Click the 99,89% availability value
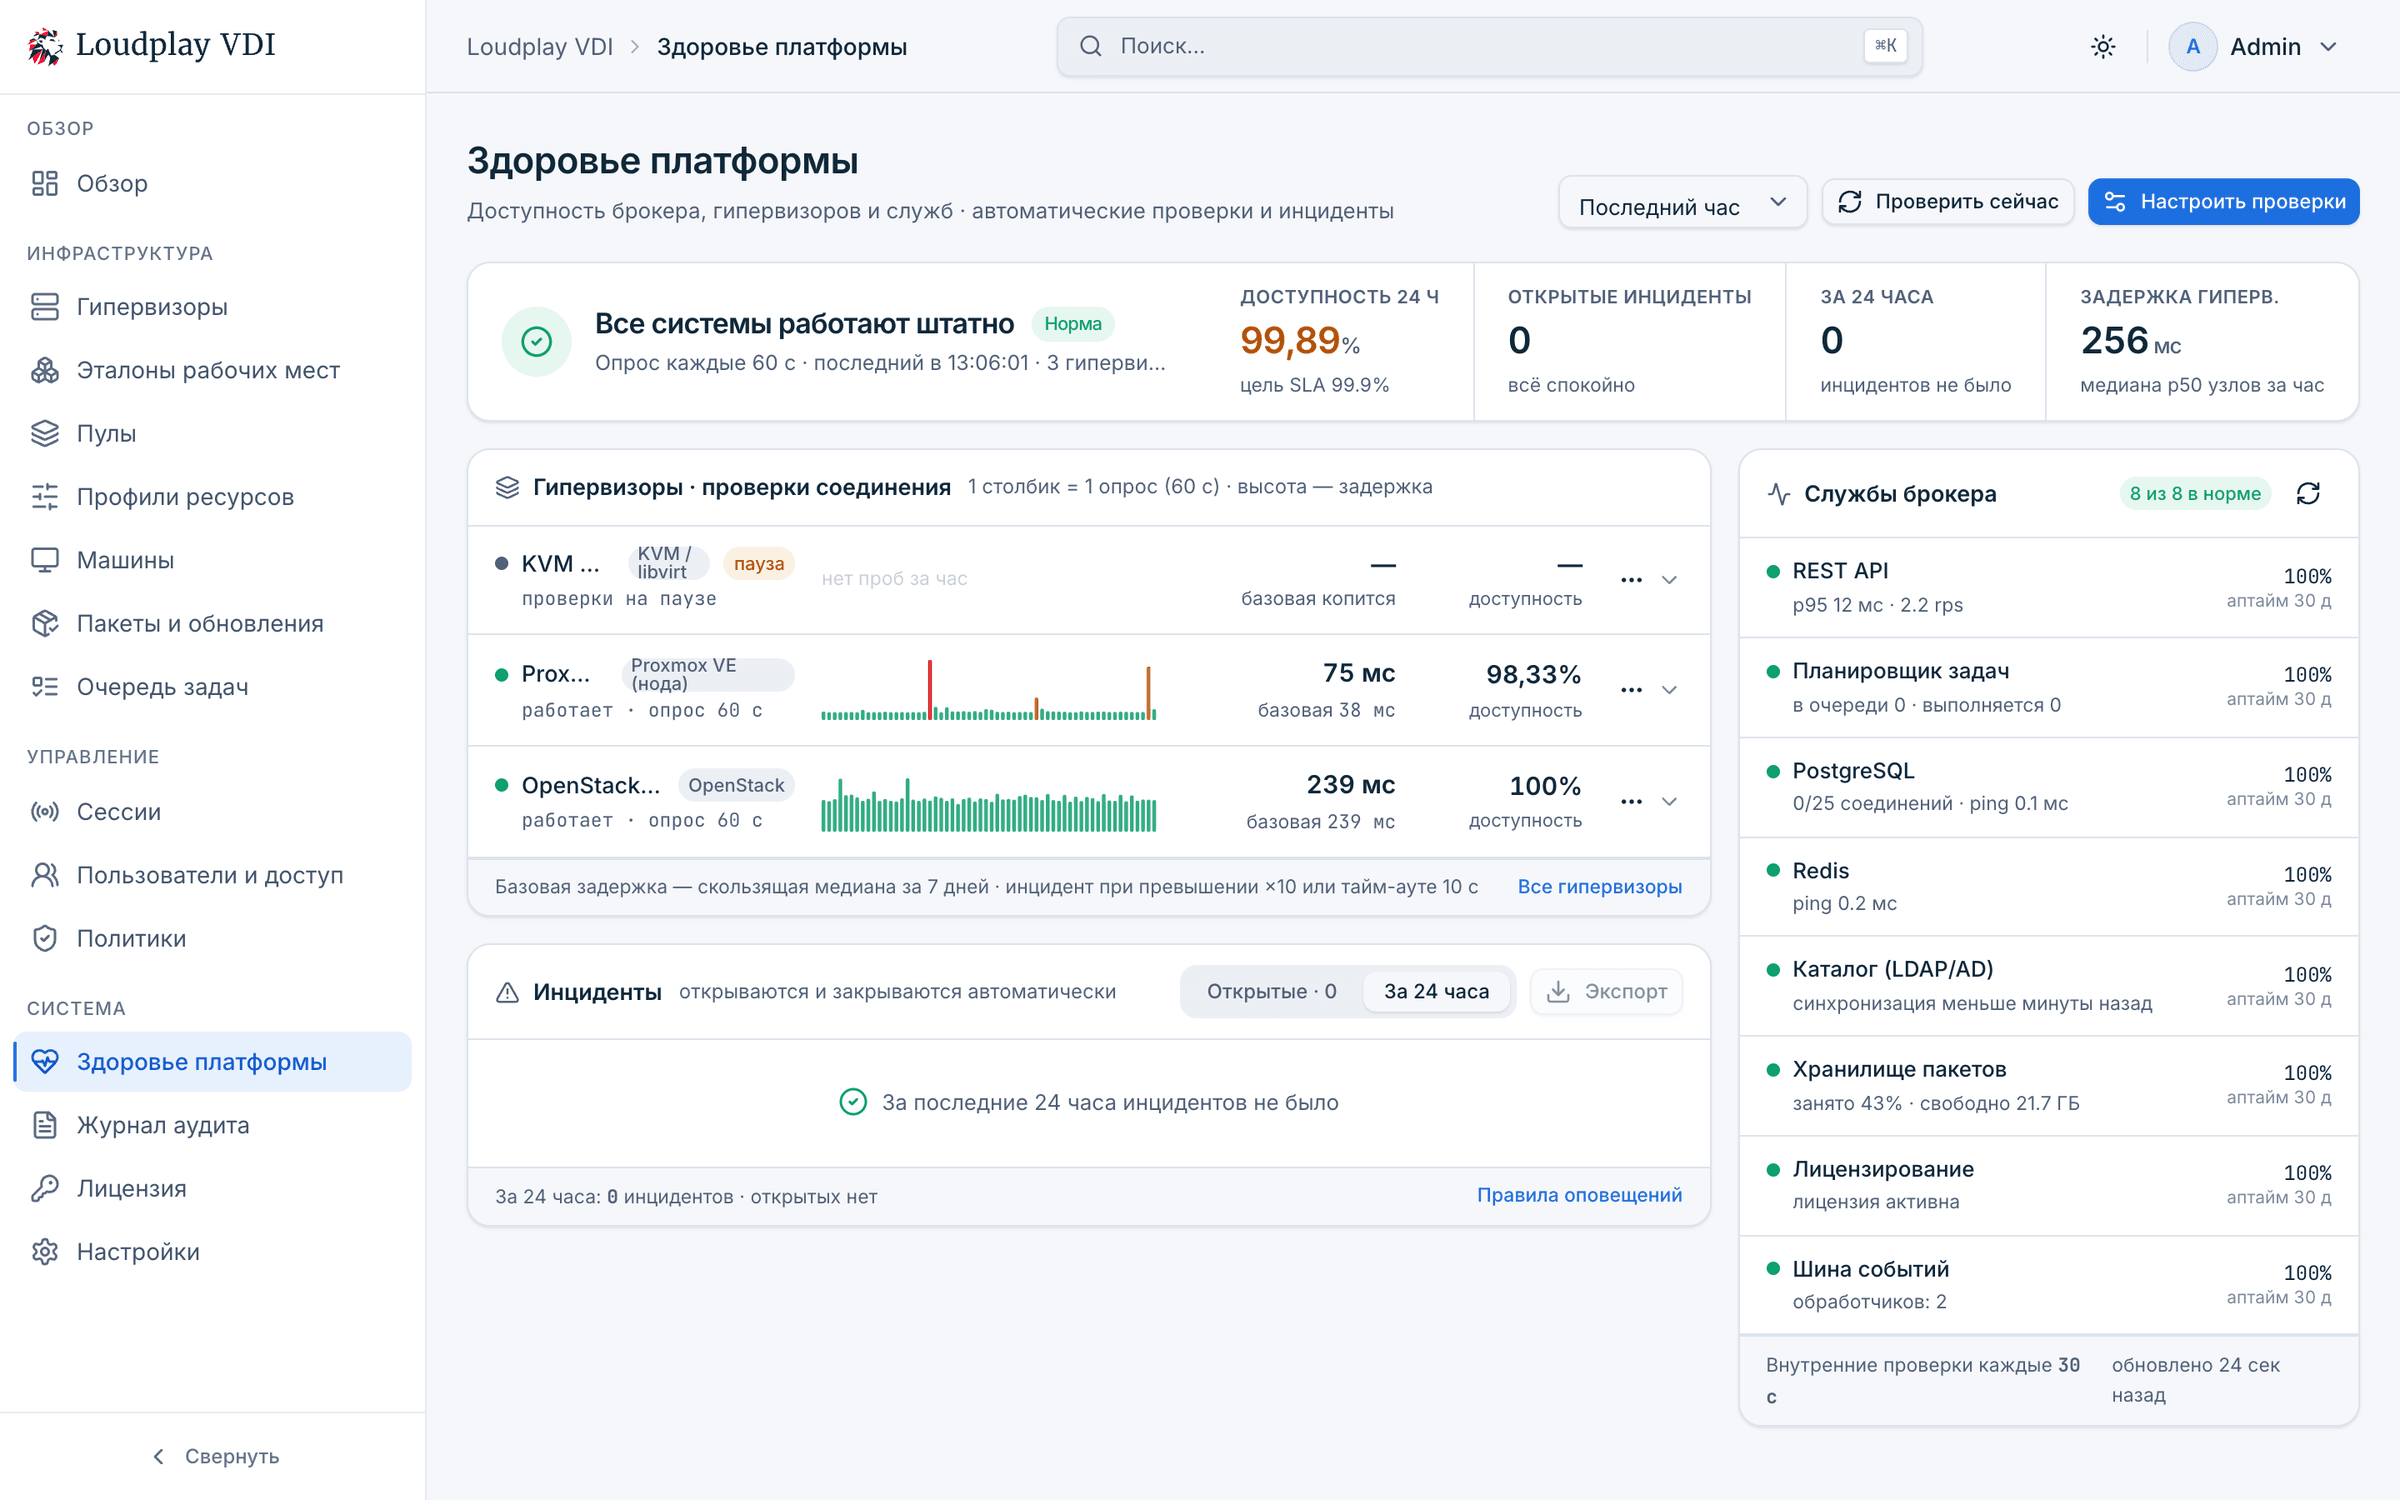 tap(1300, 341)
